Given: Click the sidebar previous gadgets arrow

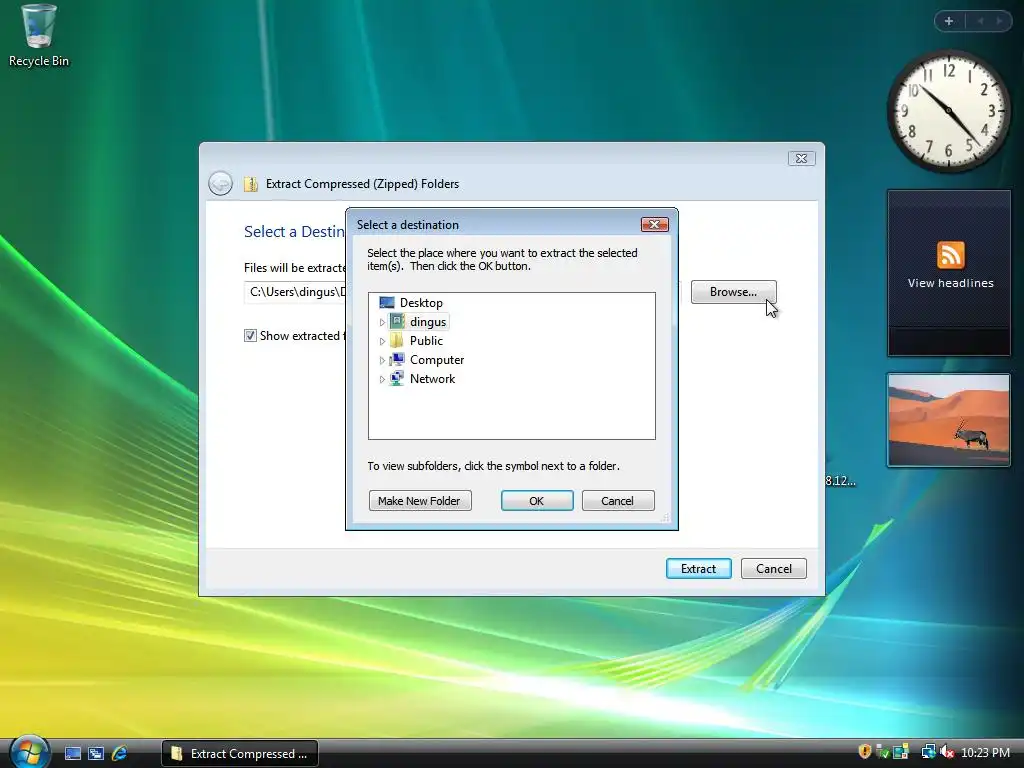Looking at the screenshot, I should (980, 21).
